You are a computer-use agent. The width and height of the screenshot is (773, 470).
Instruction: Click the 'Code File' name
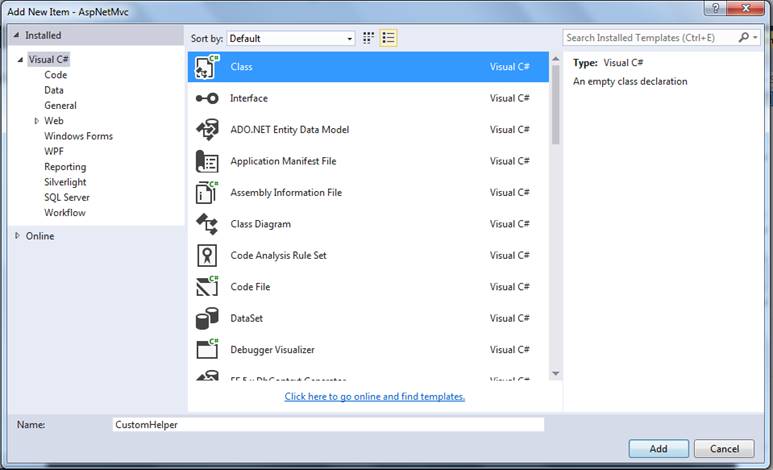tap(250, 287)
